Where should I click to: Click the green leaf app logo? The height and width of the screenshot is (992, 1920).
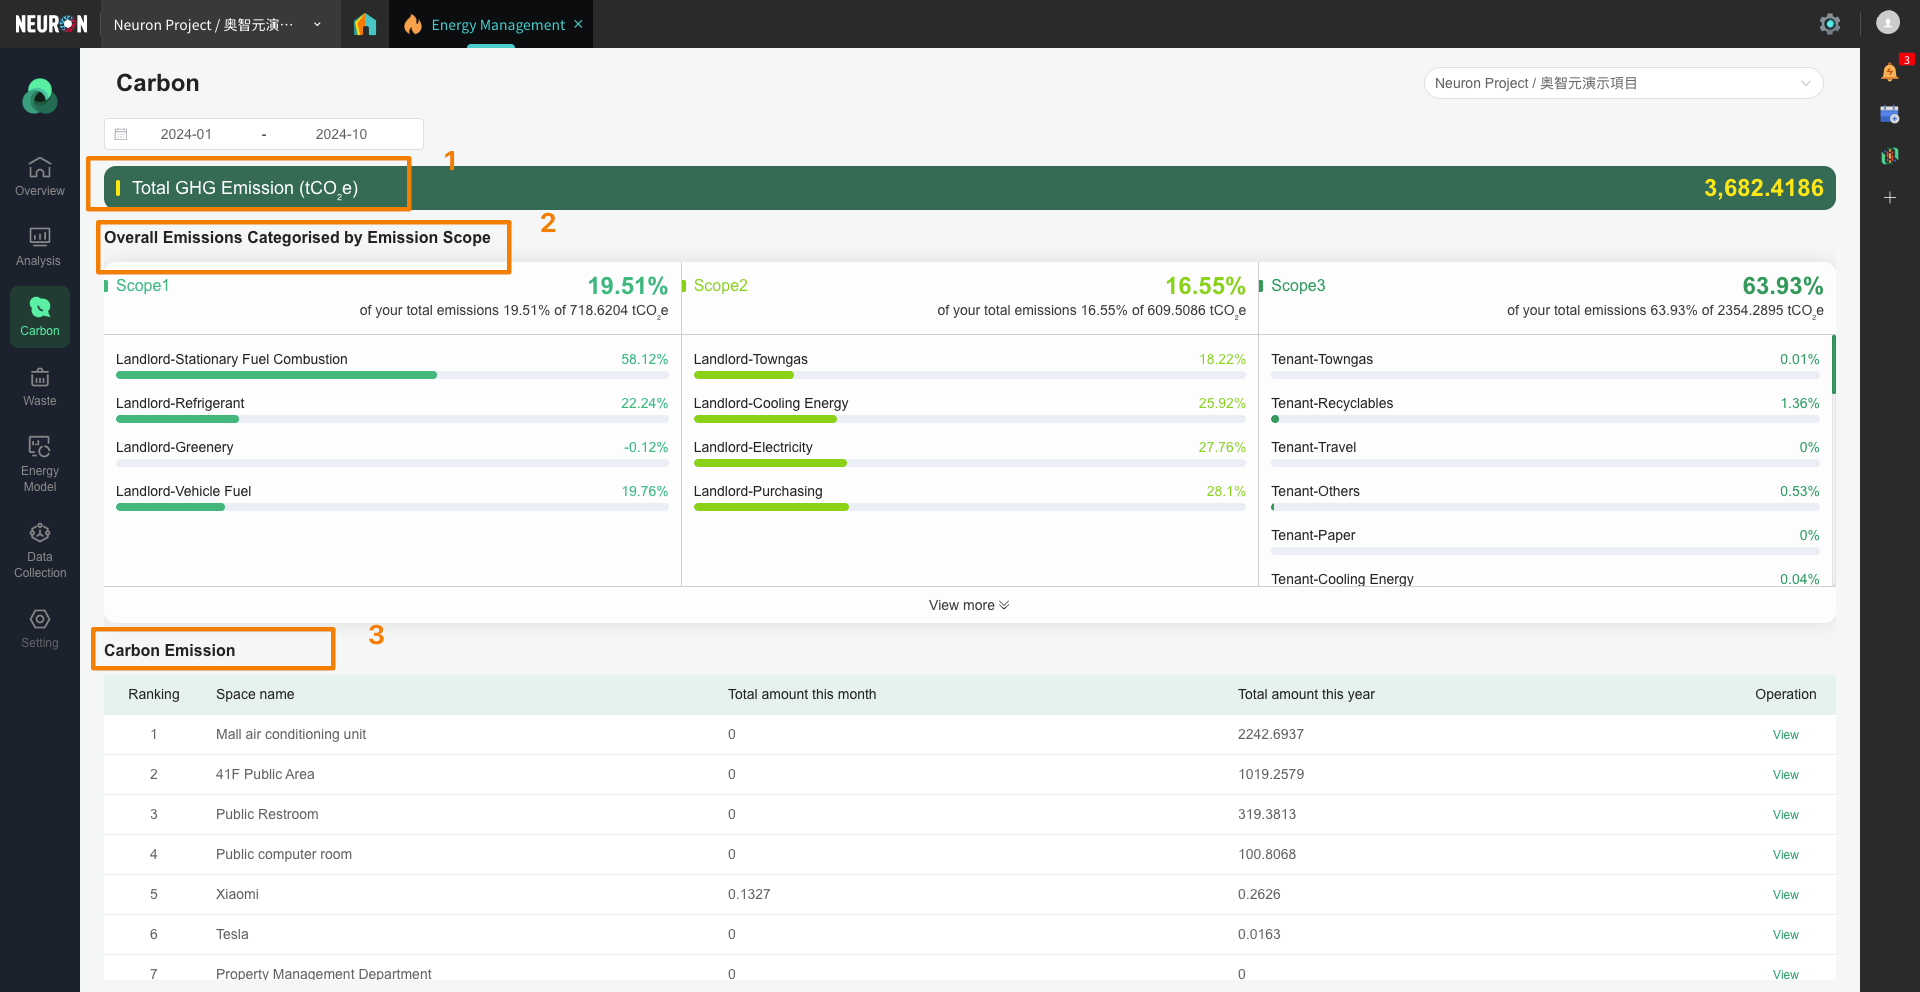40,96
